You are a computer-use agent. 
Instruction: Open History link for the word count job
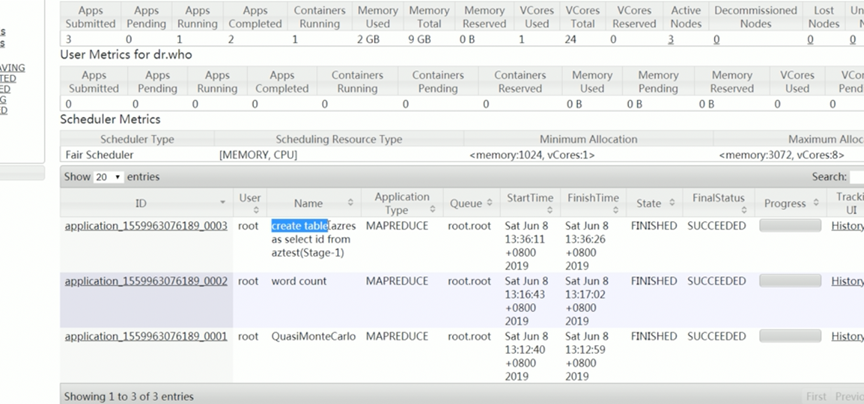pyautogui.click(x=847, y=282)
